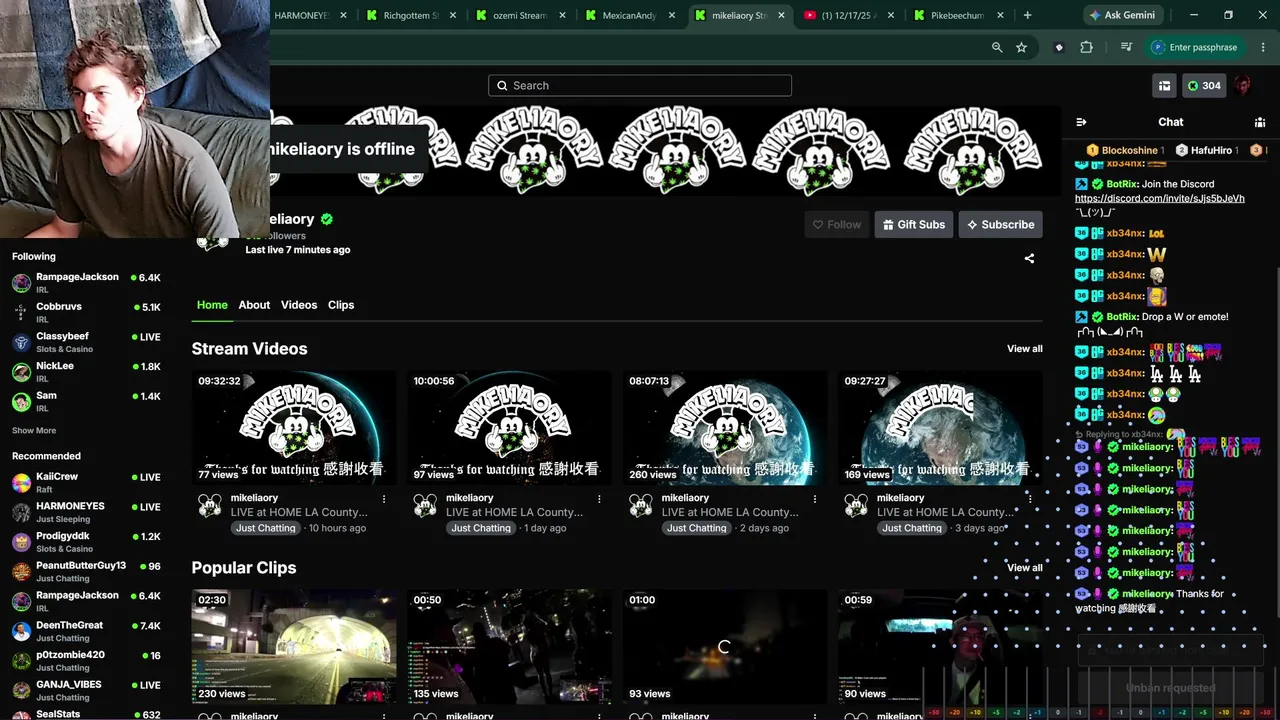Open Classybeef channel in sidebar

(x=85, y=342)
